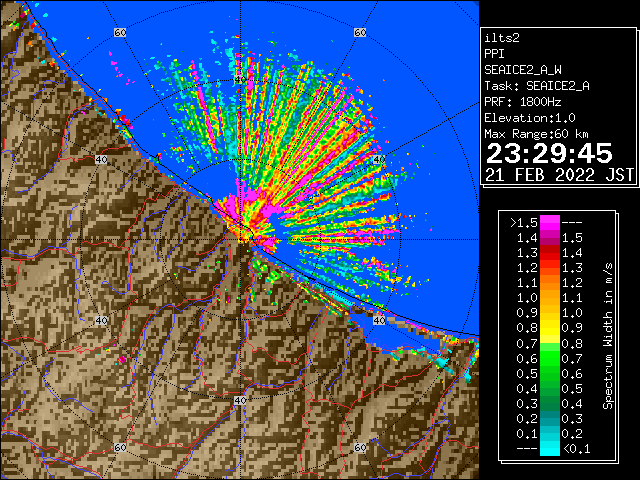Click the "ilts2" radar name text
640x480 pixels.
click(x=502, y=38)
